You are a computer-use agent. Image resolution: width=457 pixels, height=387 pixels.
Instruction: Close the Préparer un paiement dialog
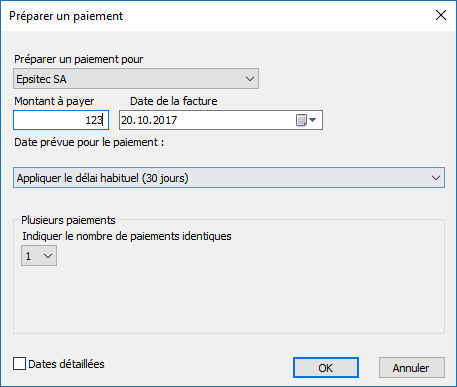coord(441,15)
